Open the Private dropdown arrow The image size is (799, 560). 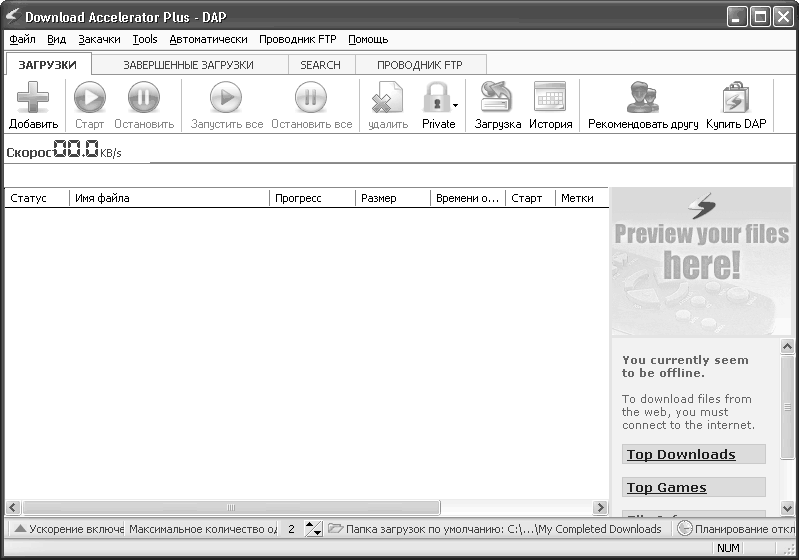(x=456, y=105)
